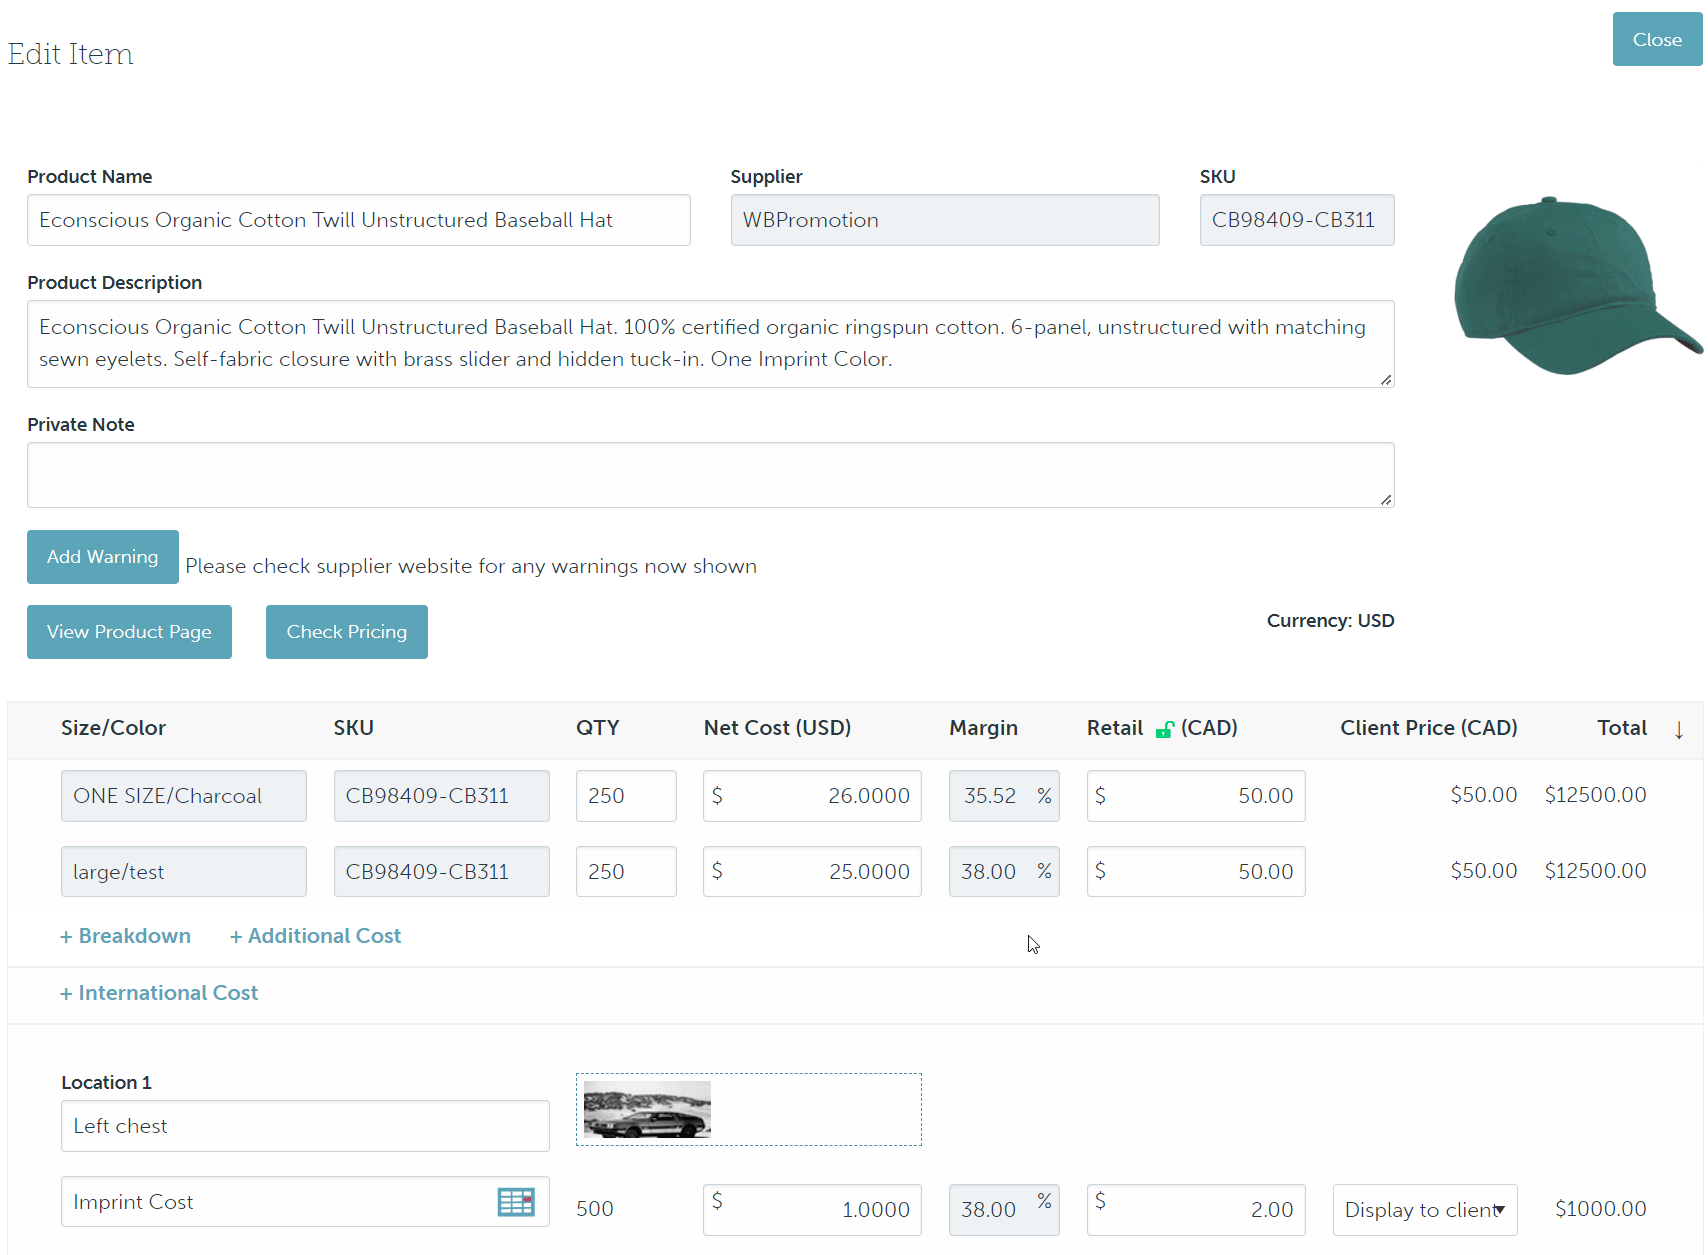Open the Imprint Cost pricing grid icon
Image resolution: width=1708 pixels, height=1255 pixels.
[516, 1201]
